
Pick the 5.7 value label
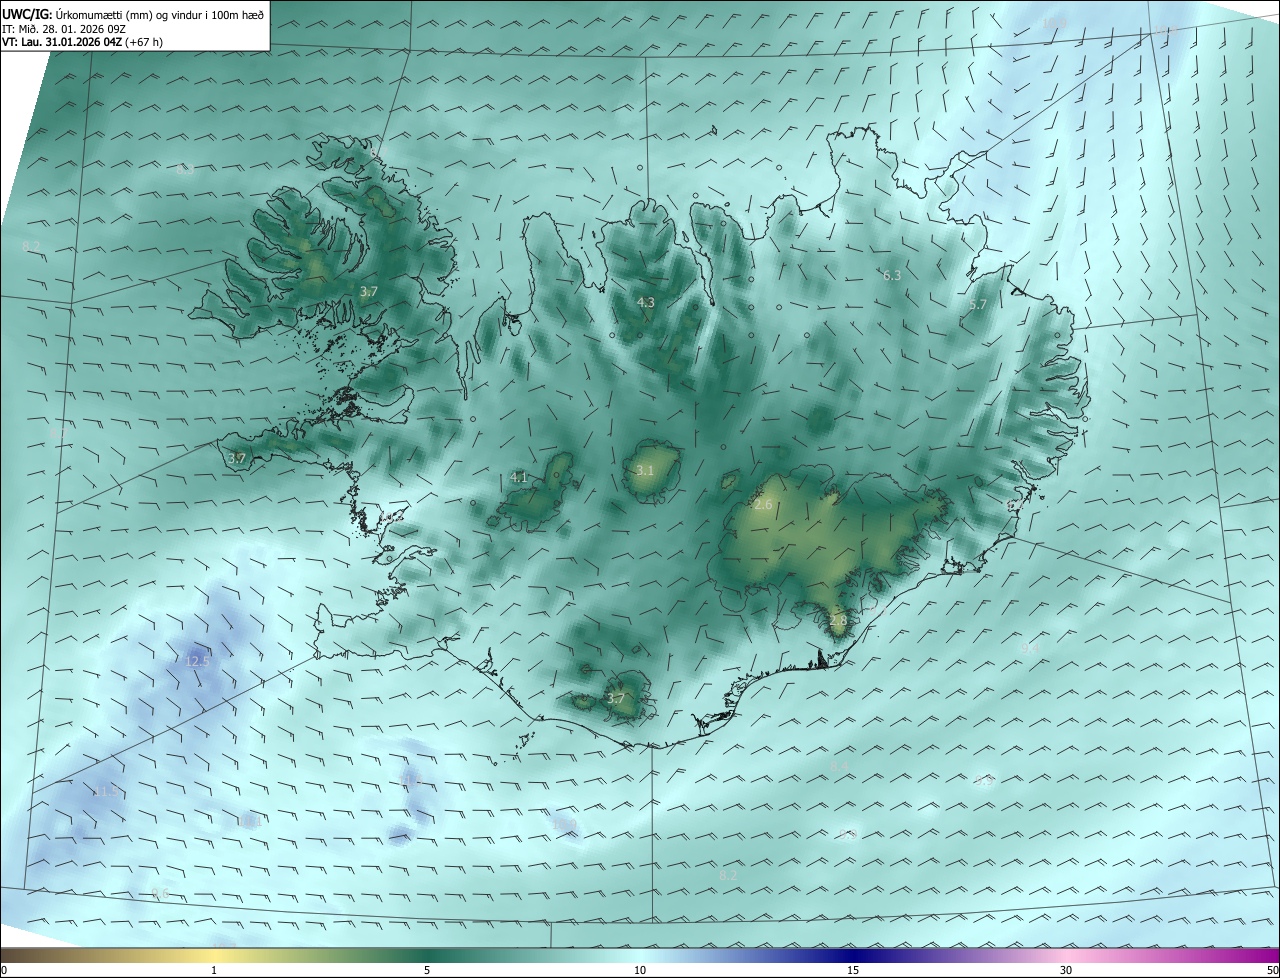click(978, 304)
